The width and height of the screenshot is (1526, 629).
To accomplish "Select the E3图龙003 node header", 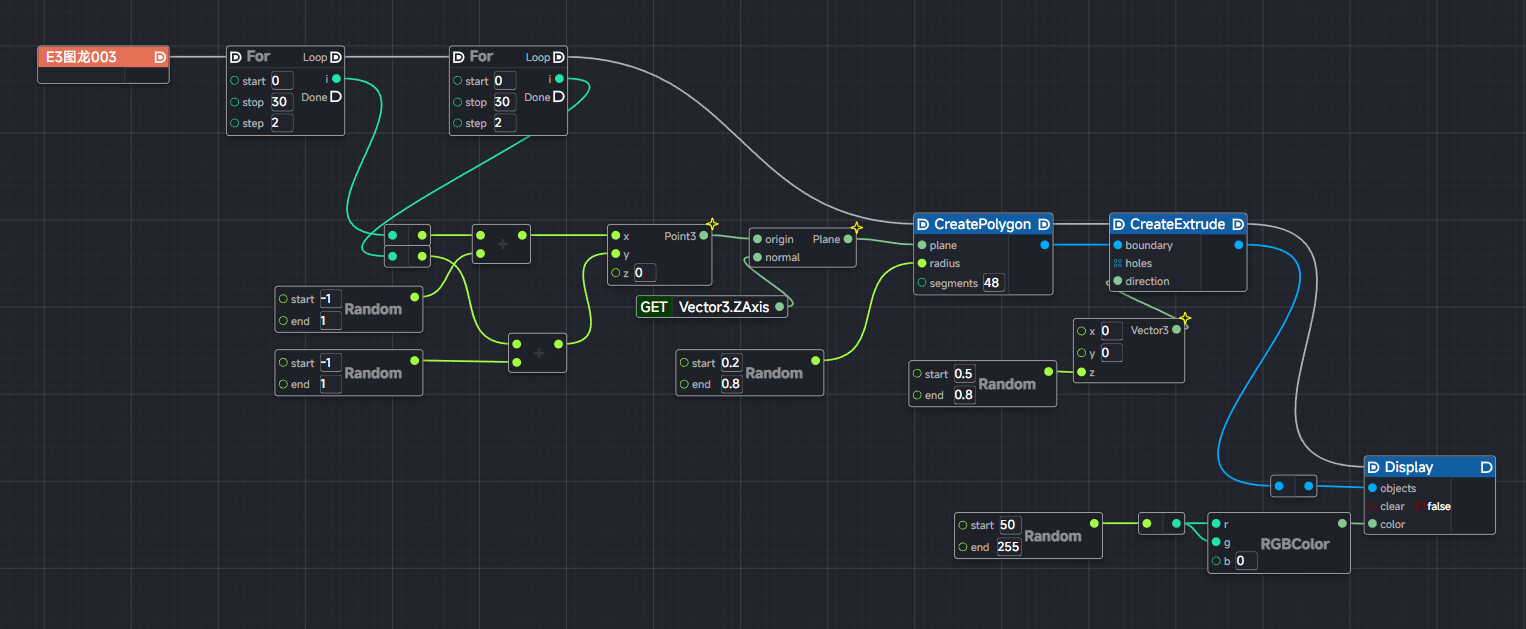I will (90, 57).
